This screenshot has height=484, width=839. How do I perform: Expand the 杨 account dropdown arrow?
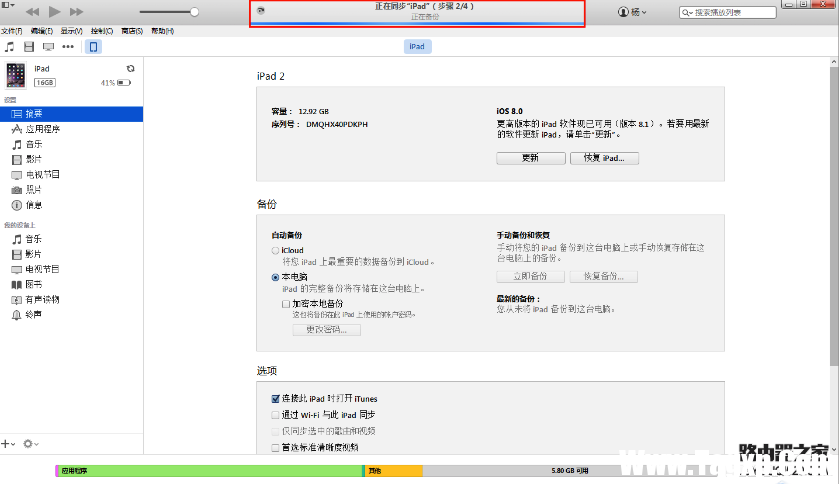click(x=644, y=12)
